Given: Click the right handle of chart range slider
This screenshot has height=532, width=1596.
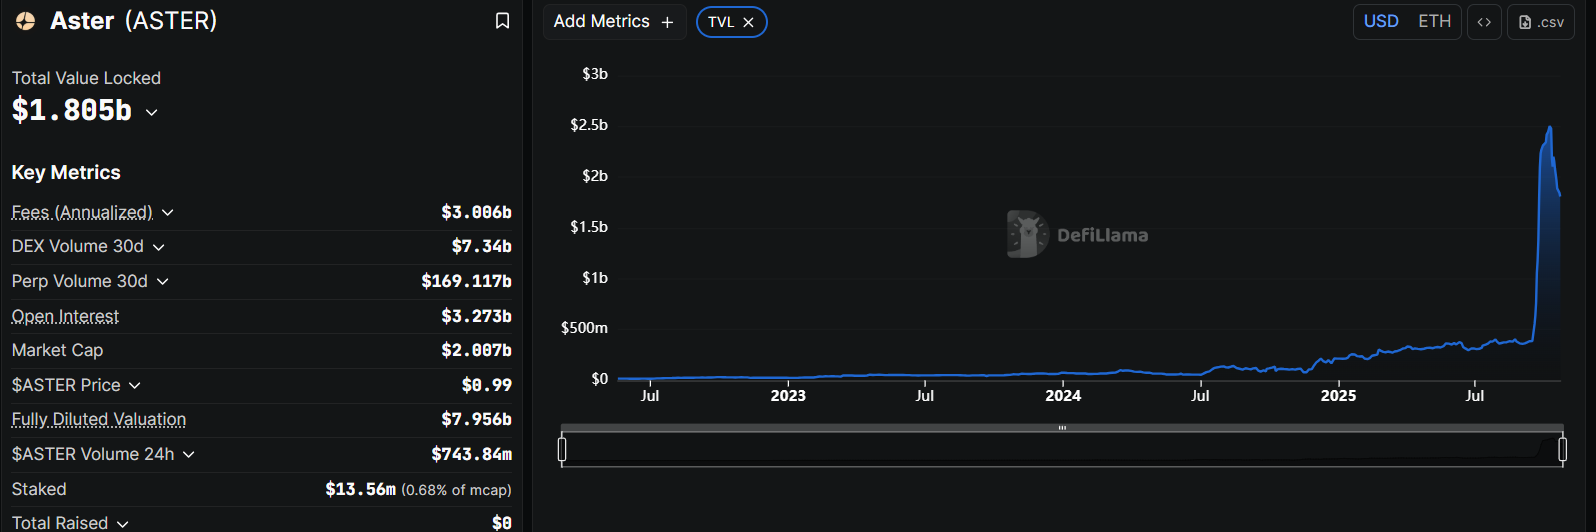Looking at the screenshot, I should point(1562,450).
